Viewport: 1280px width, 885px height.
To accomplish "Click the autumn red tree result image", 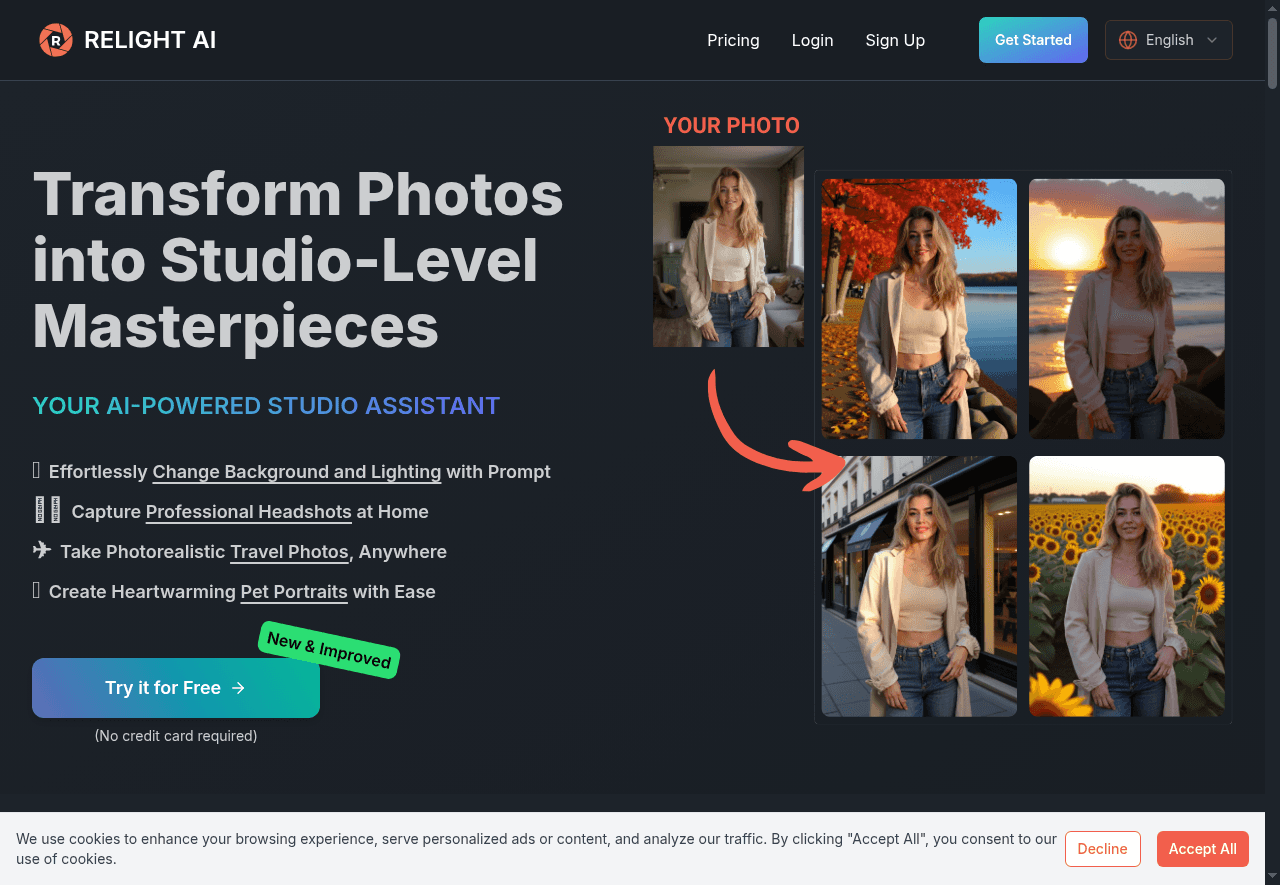I will [x=919, y=309].
